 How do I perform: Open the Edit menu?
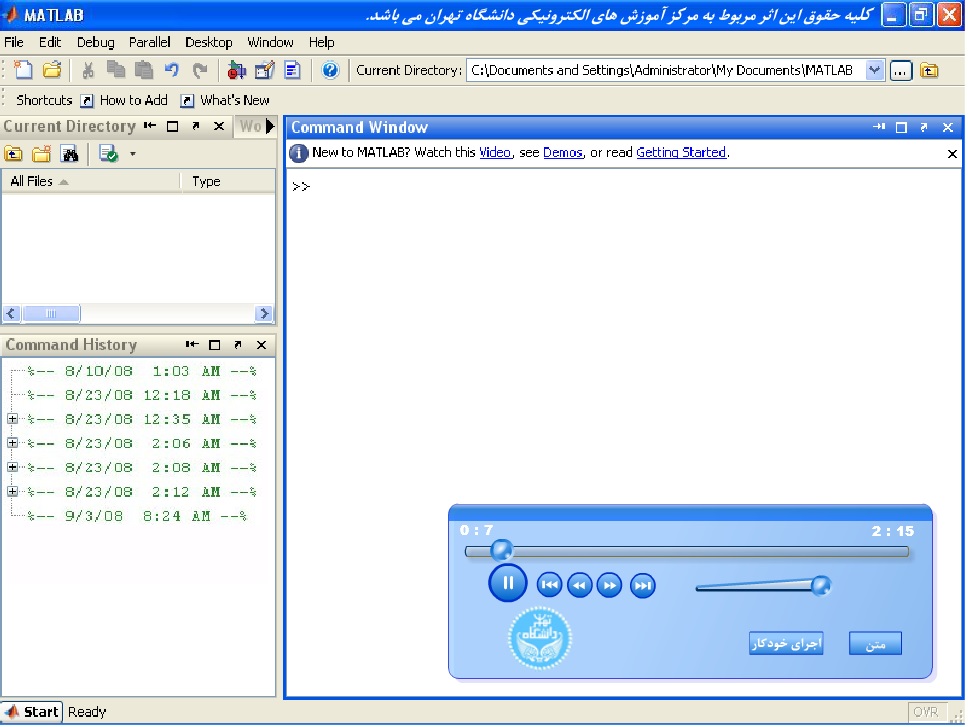coord(50,42)
